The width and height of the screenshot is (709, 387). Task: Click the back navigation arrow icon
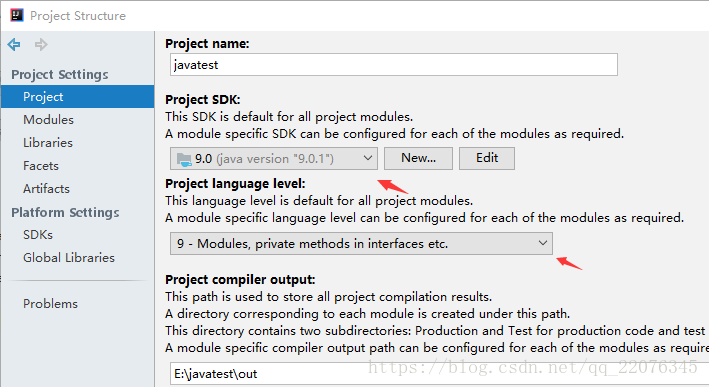[x=14, y=44]
